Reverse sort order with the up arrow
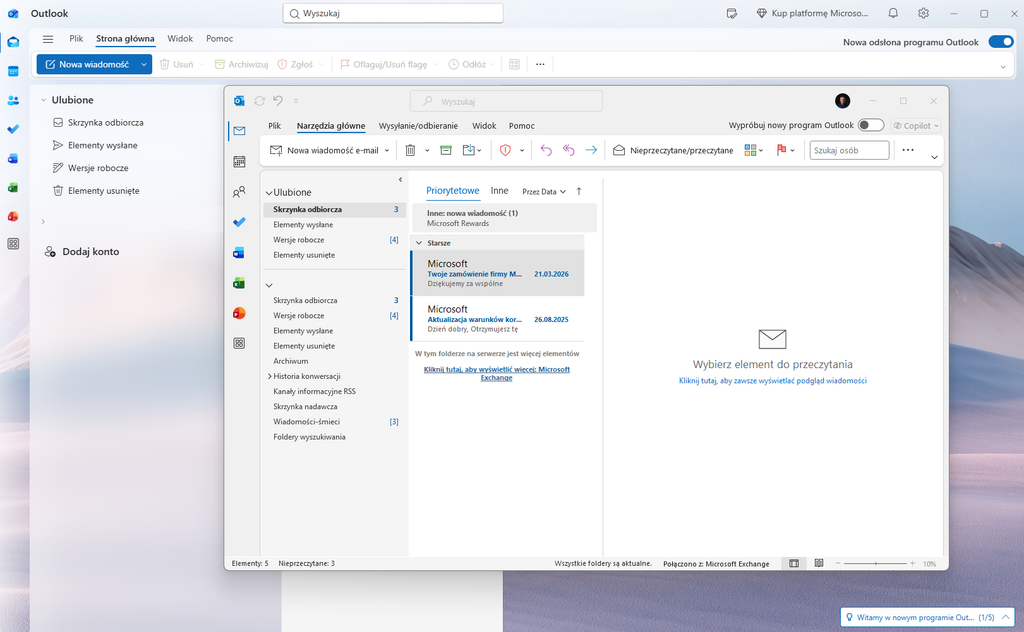Screen dimensions: 1024x632 click(x=579, y=191)
